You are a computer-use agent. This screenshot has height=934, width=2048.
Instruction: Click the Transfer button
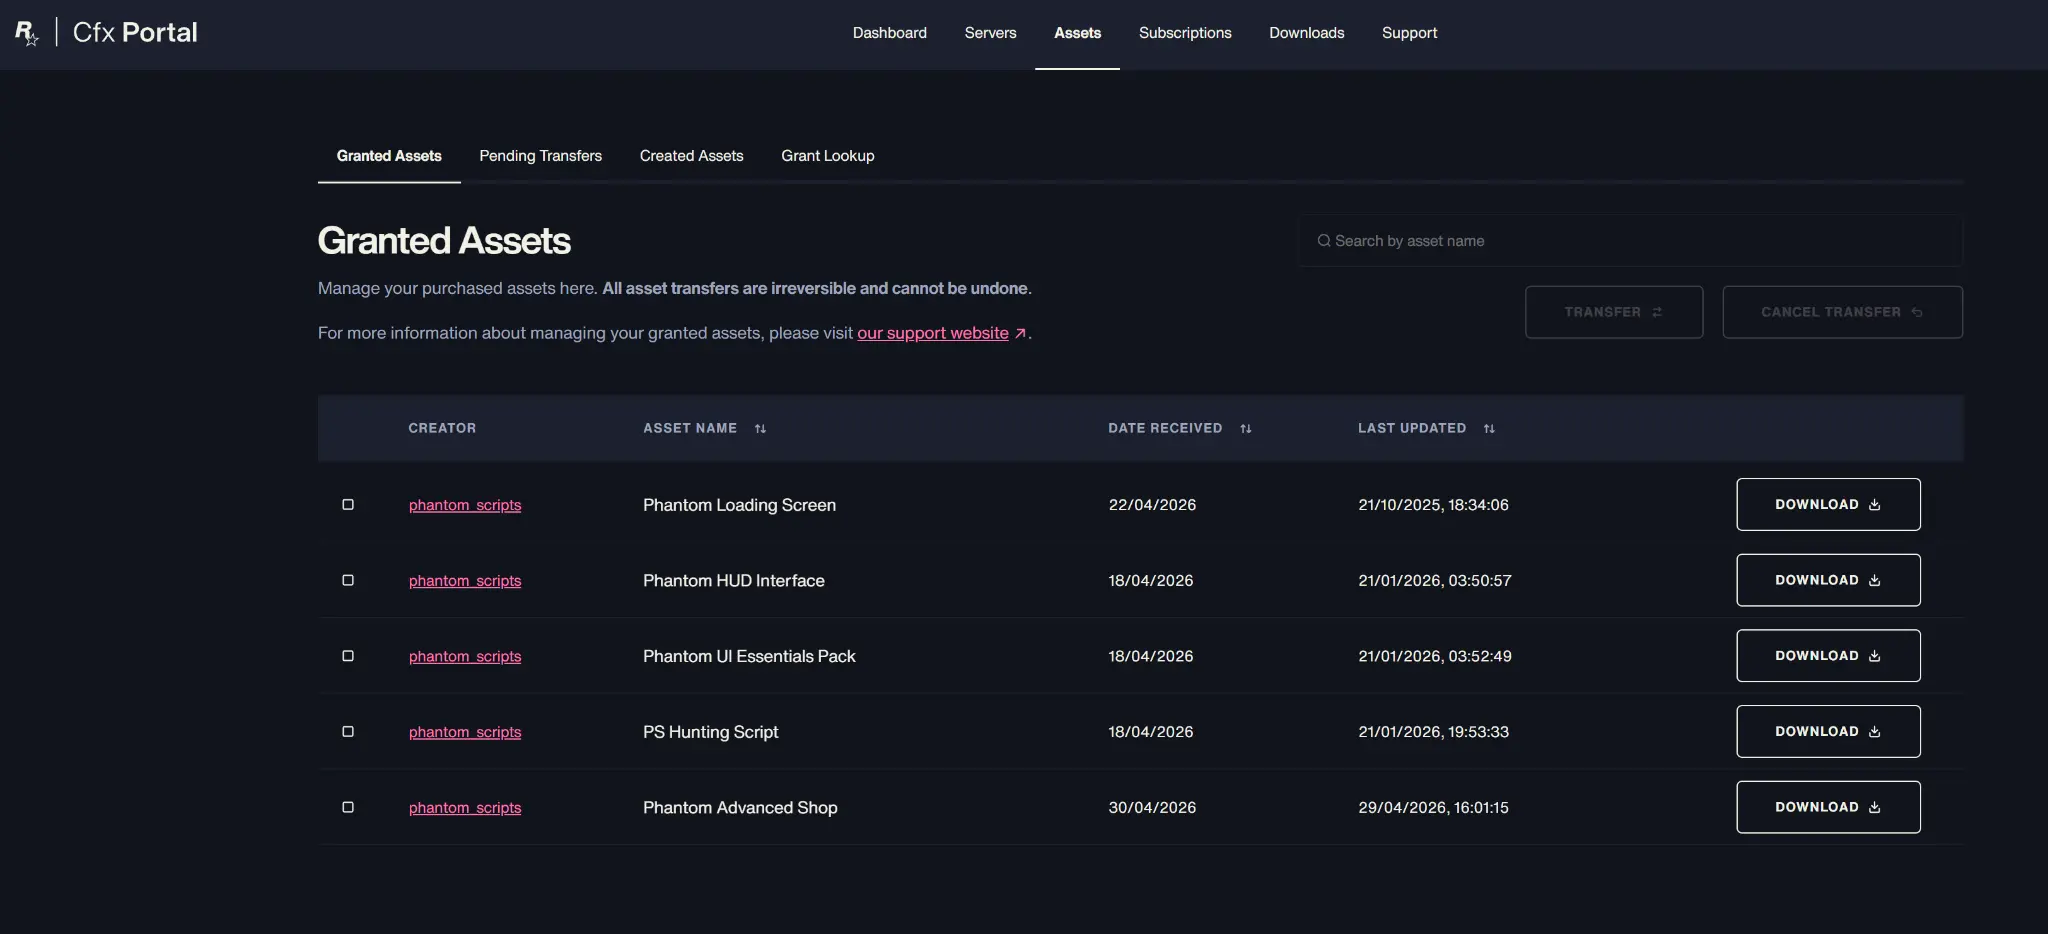[x=1614, y=312]
